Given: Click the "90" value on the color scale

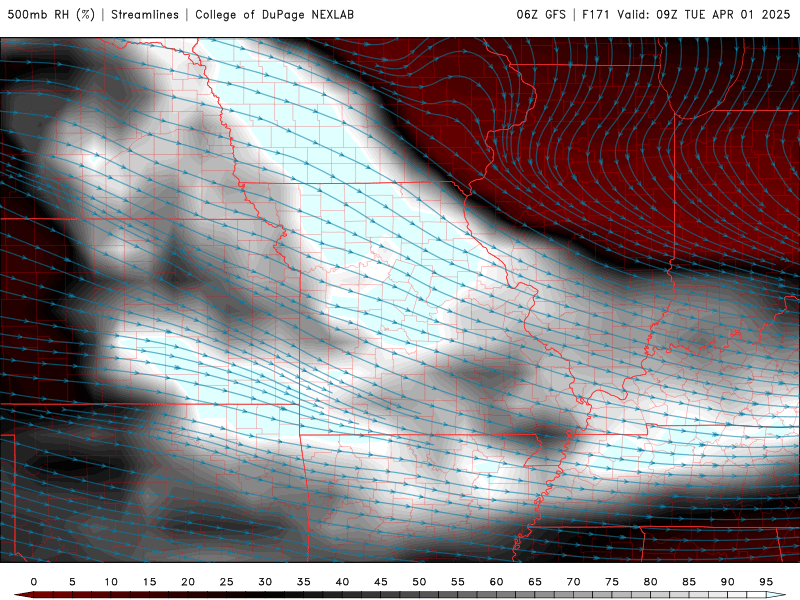Looking at the screenshot, I should pos(727,582).
